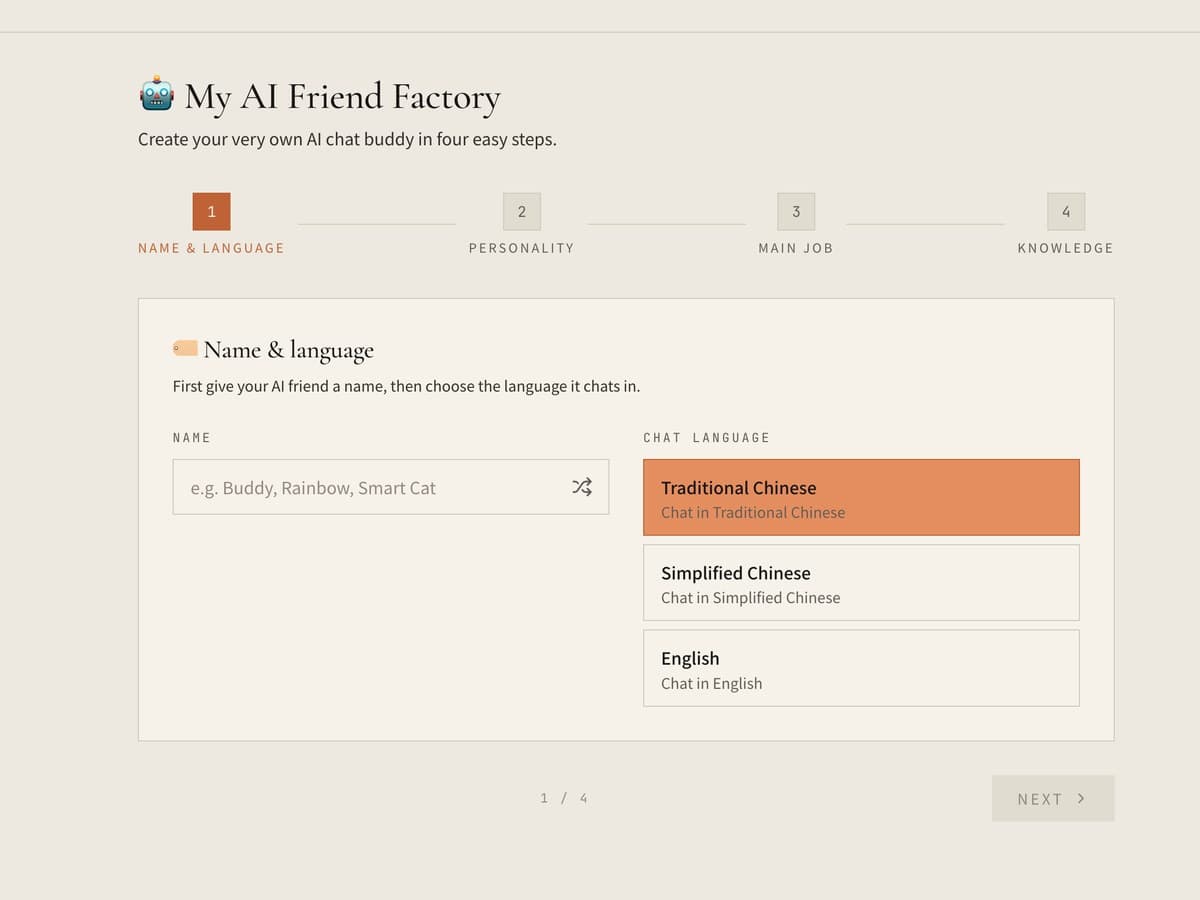The image size is (1200, 900).
Task: Click the Next button
Action: 1053,798
